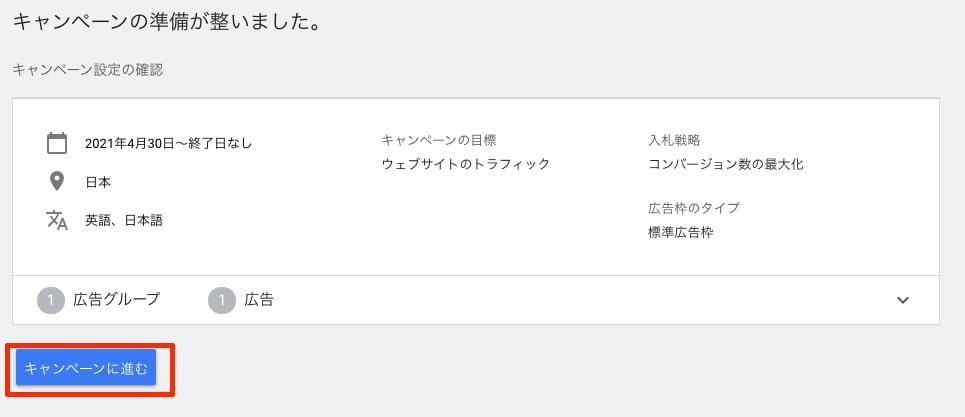Expand the ad group summary chevron
Image resolution: width=965 pixels, height=417 pixels.
click(x=903, y=300)
